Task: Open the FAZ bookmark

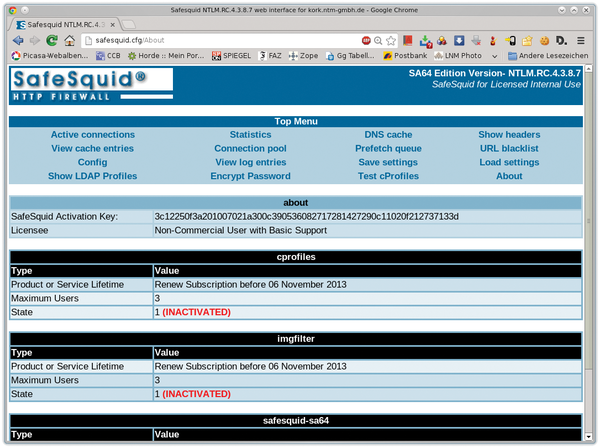Action: [x=270, y=56]
